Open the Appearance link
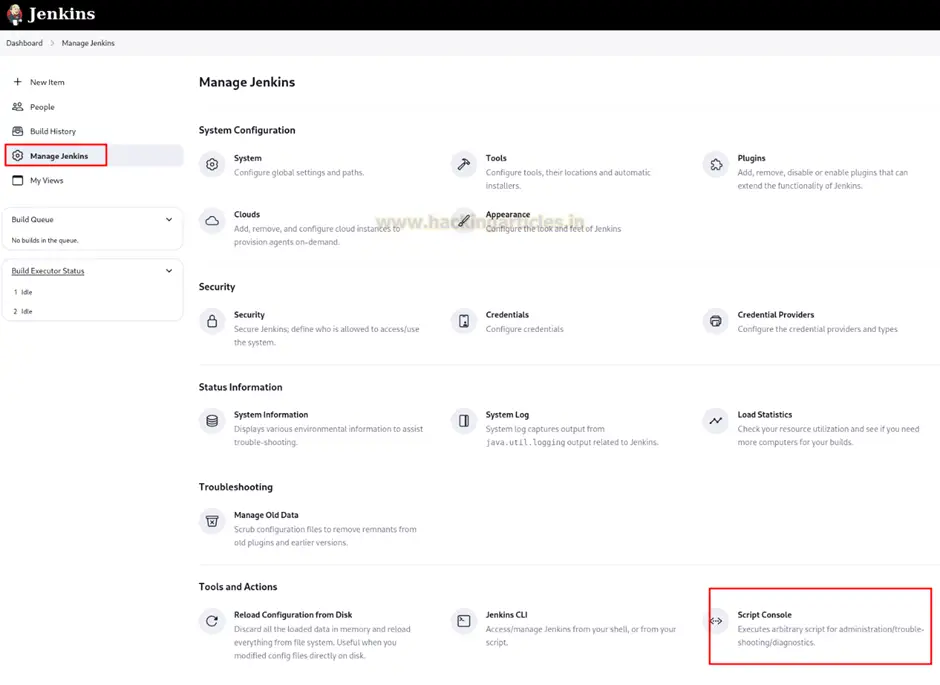 [508, 215]
